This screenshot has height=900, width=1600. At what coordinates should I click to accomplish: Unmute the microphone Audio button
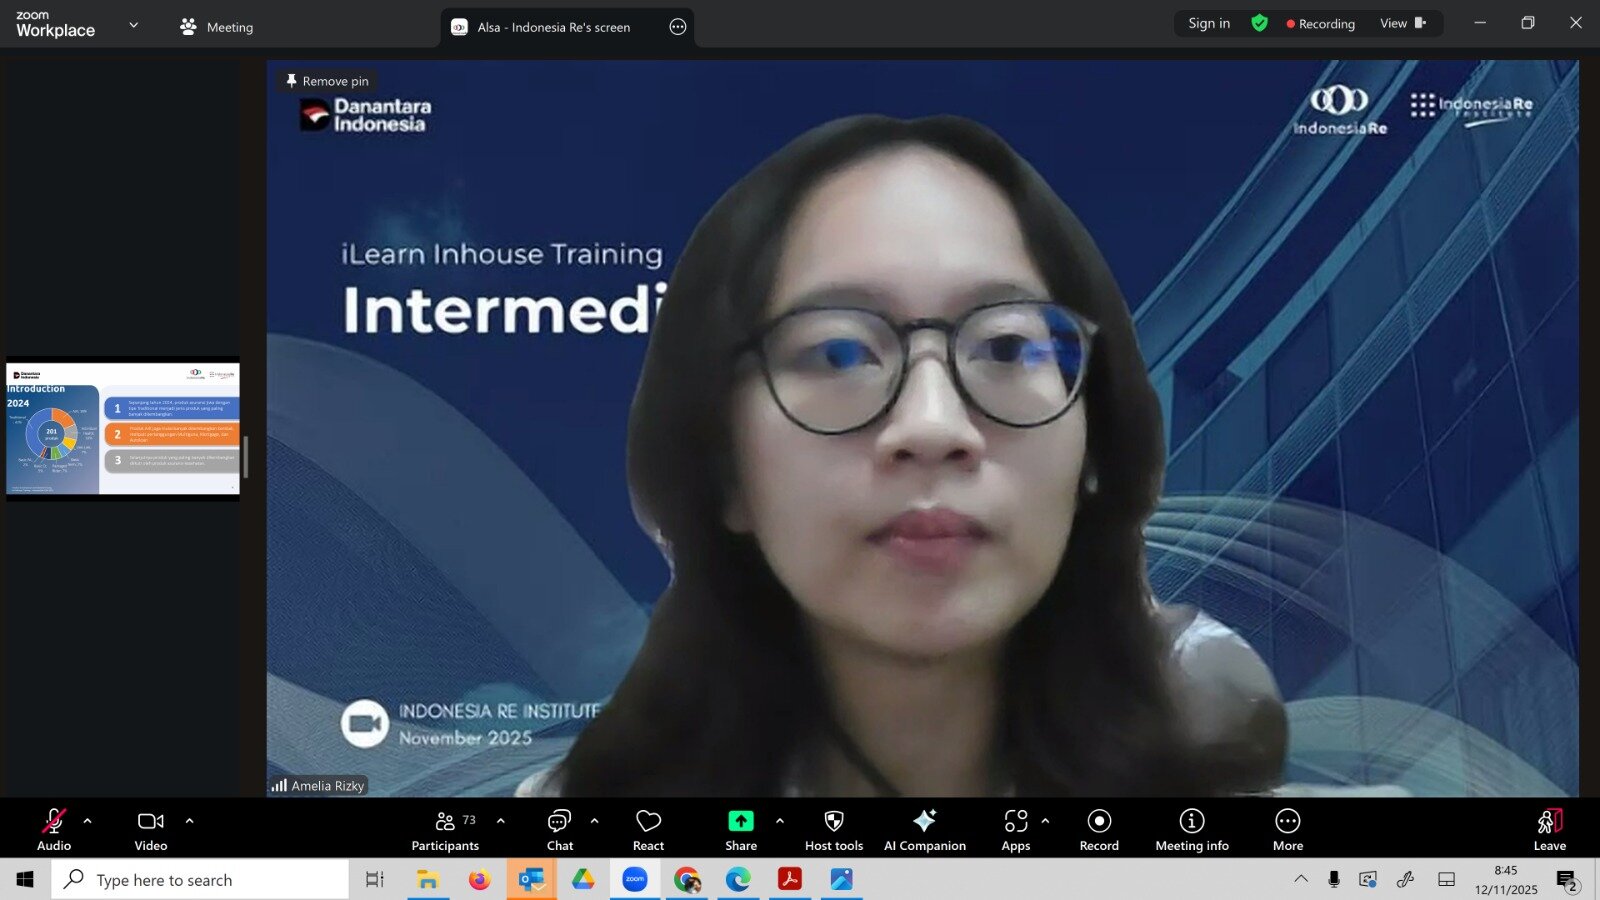[x=54, y=829]
